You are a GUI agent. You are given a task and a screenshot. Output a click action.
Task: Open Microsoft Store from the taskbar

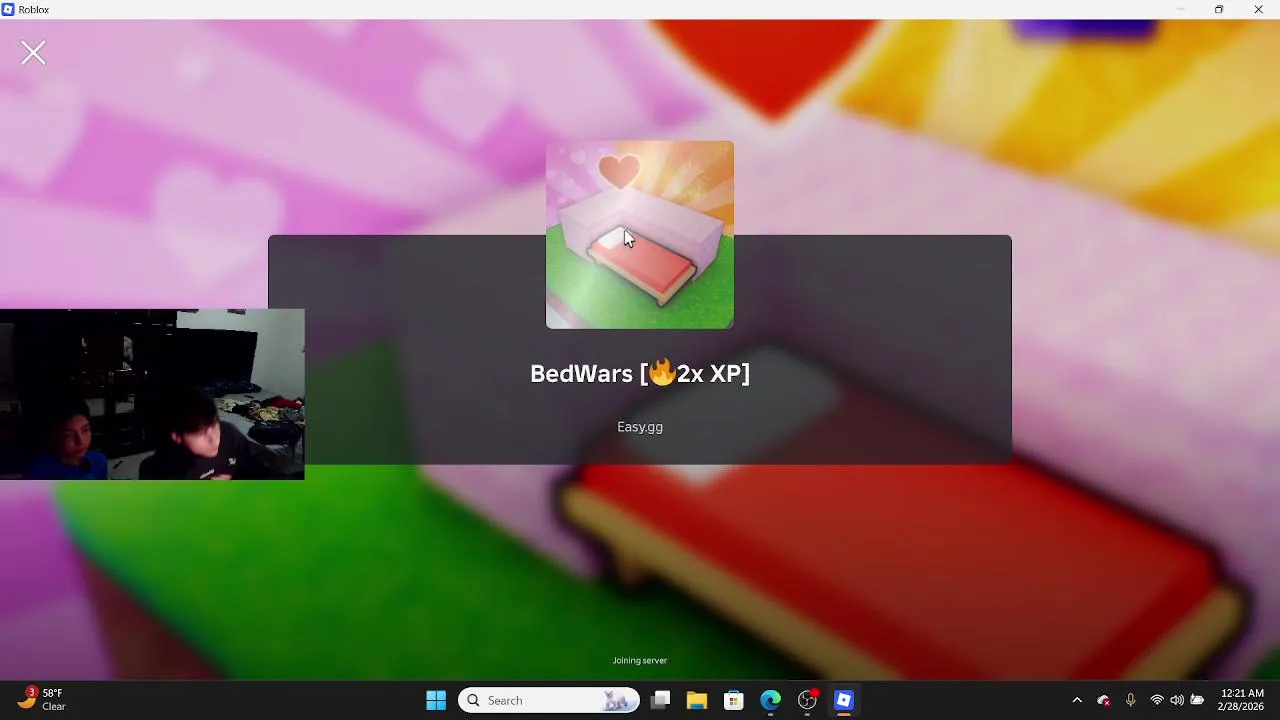(x=734, y=700)
